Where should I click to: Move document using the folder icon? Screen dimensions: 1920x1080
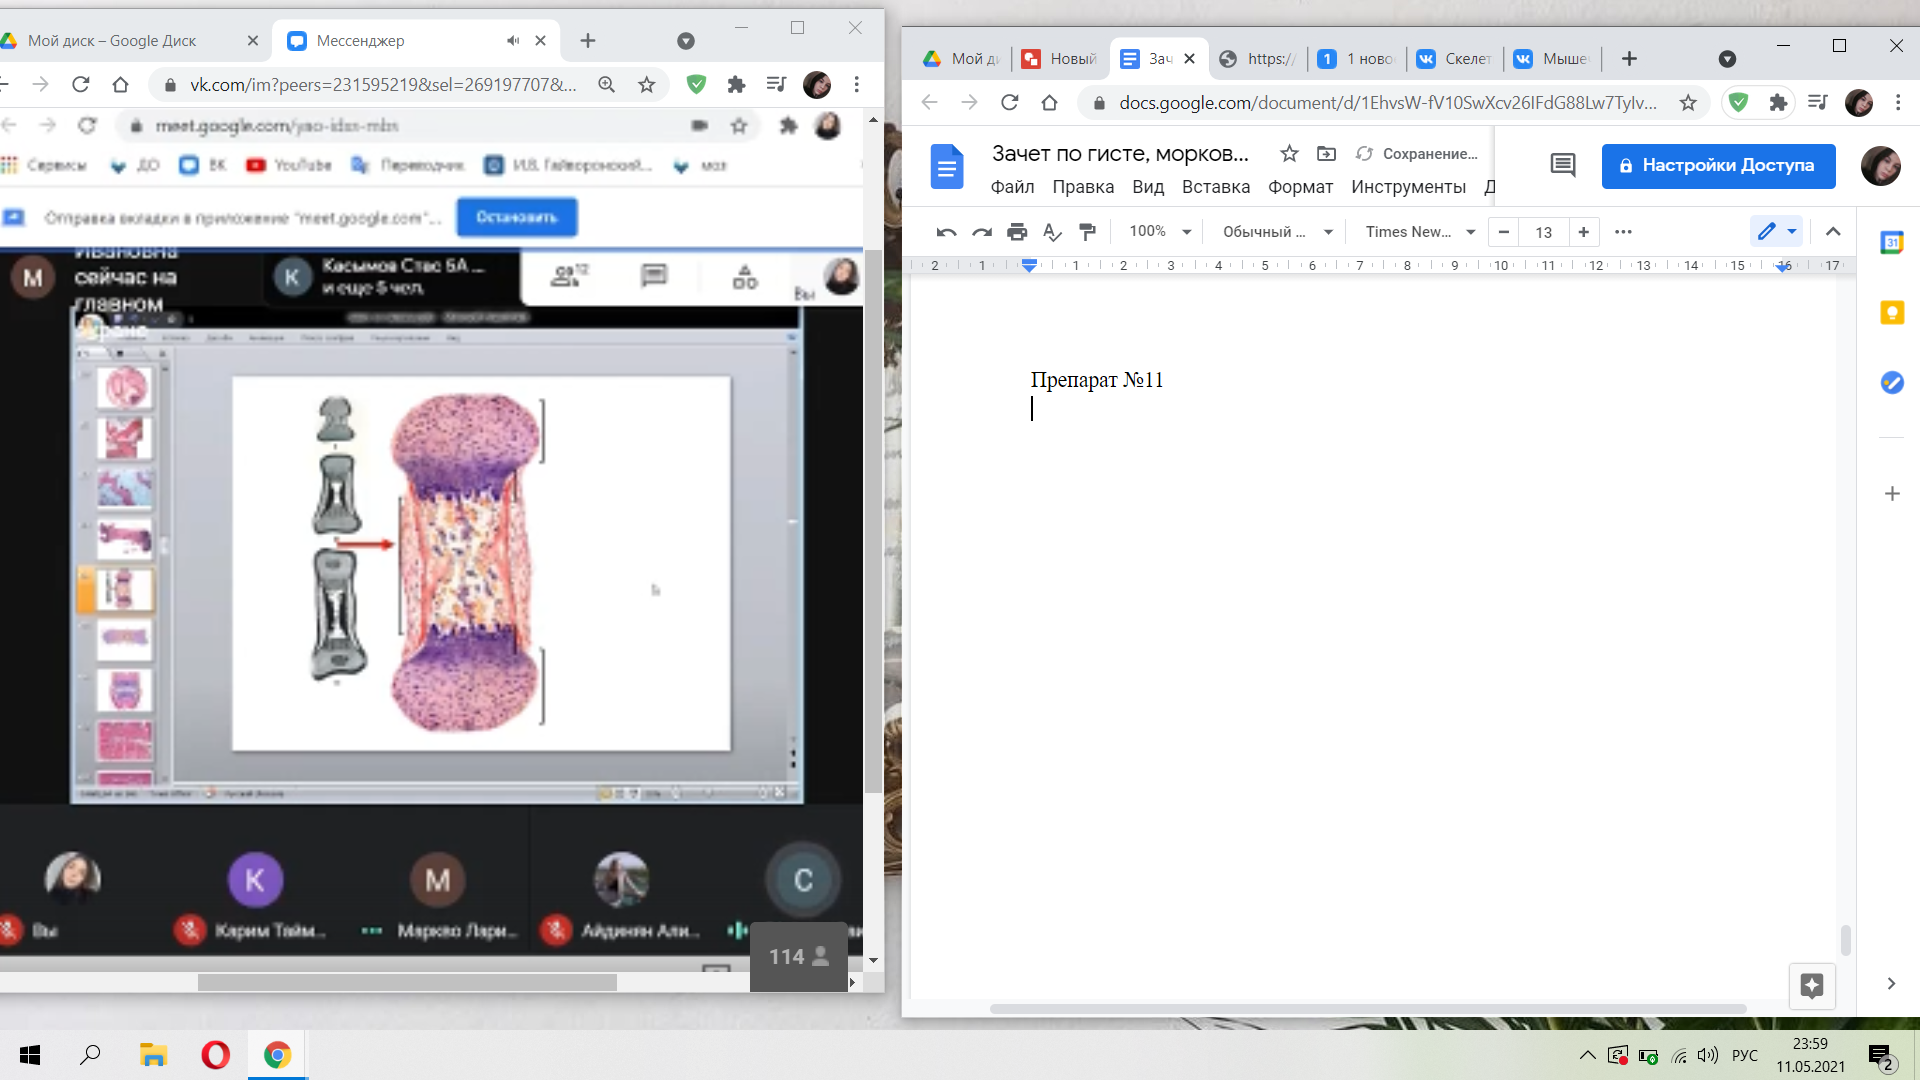pyautogui.click(x=1326, y=153)
